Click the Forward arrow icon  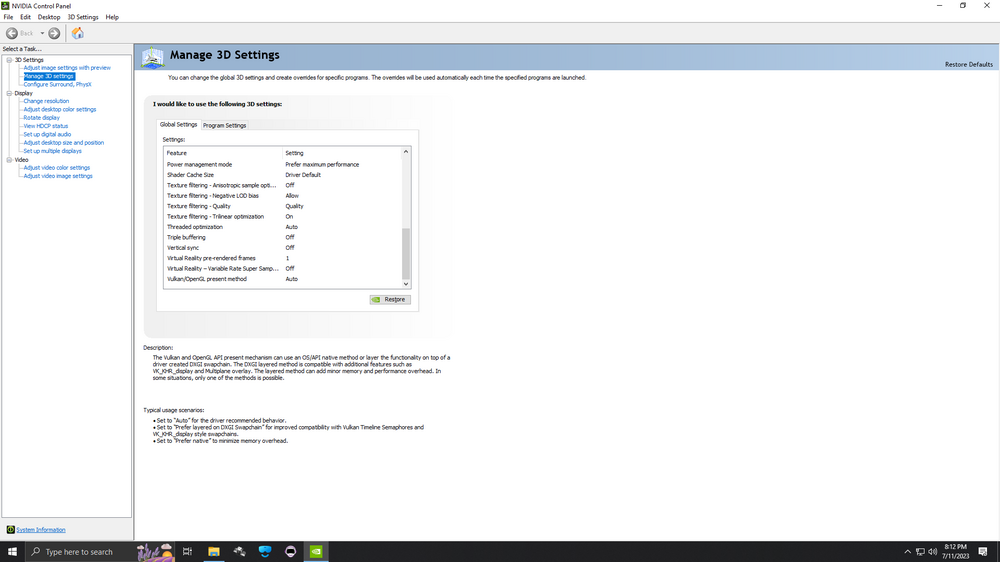tap(54, 33)
